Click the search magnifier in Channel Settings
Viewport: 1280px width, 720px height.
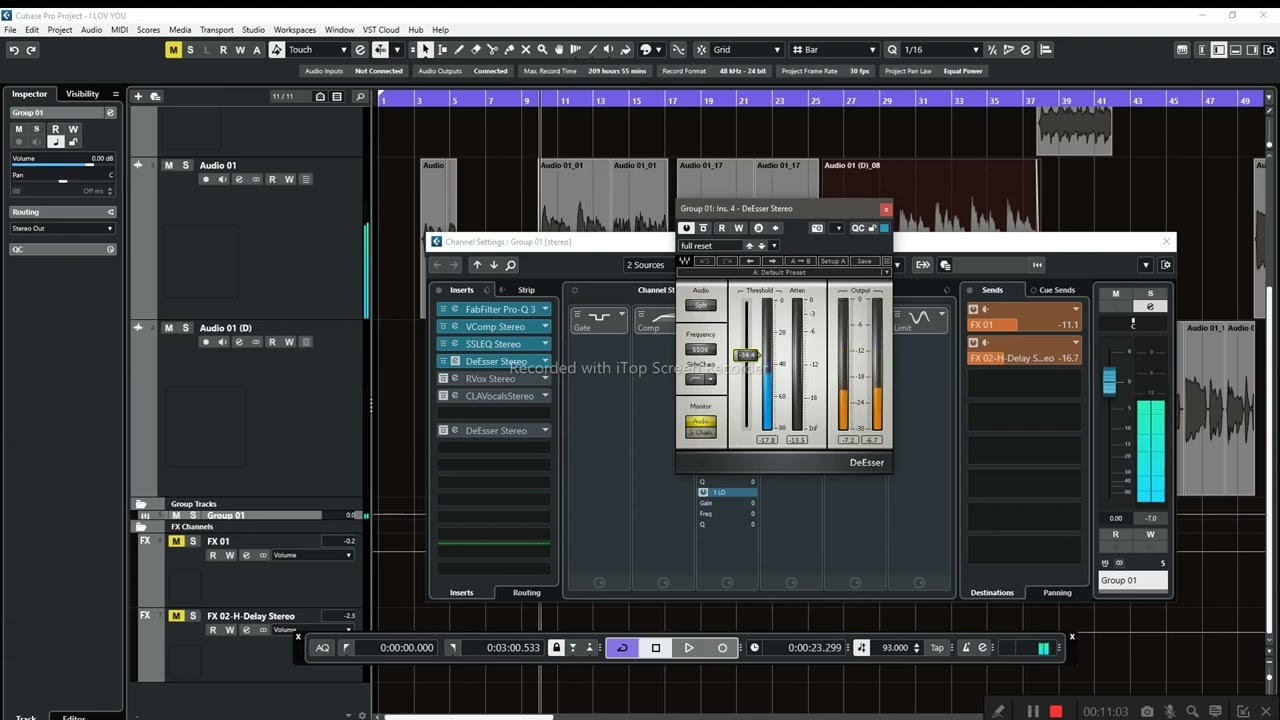tap(510, 265)
